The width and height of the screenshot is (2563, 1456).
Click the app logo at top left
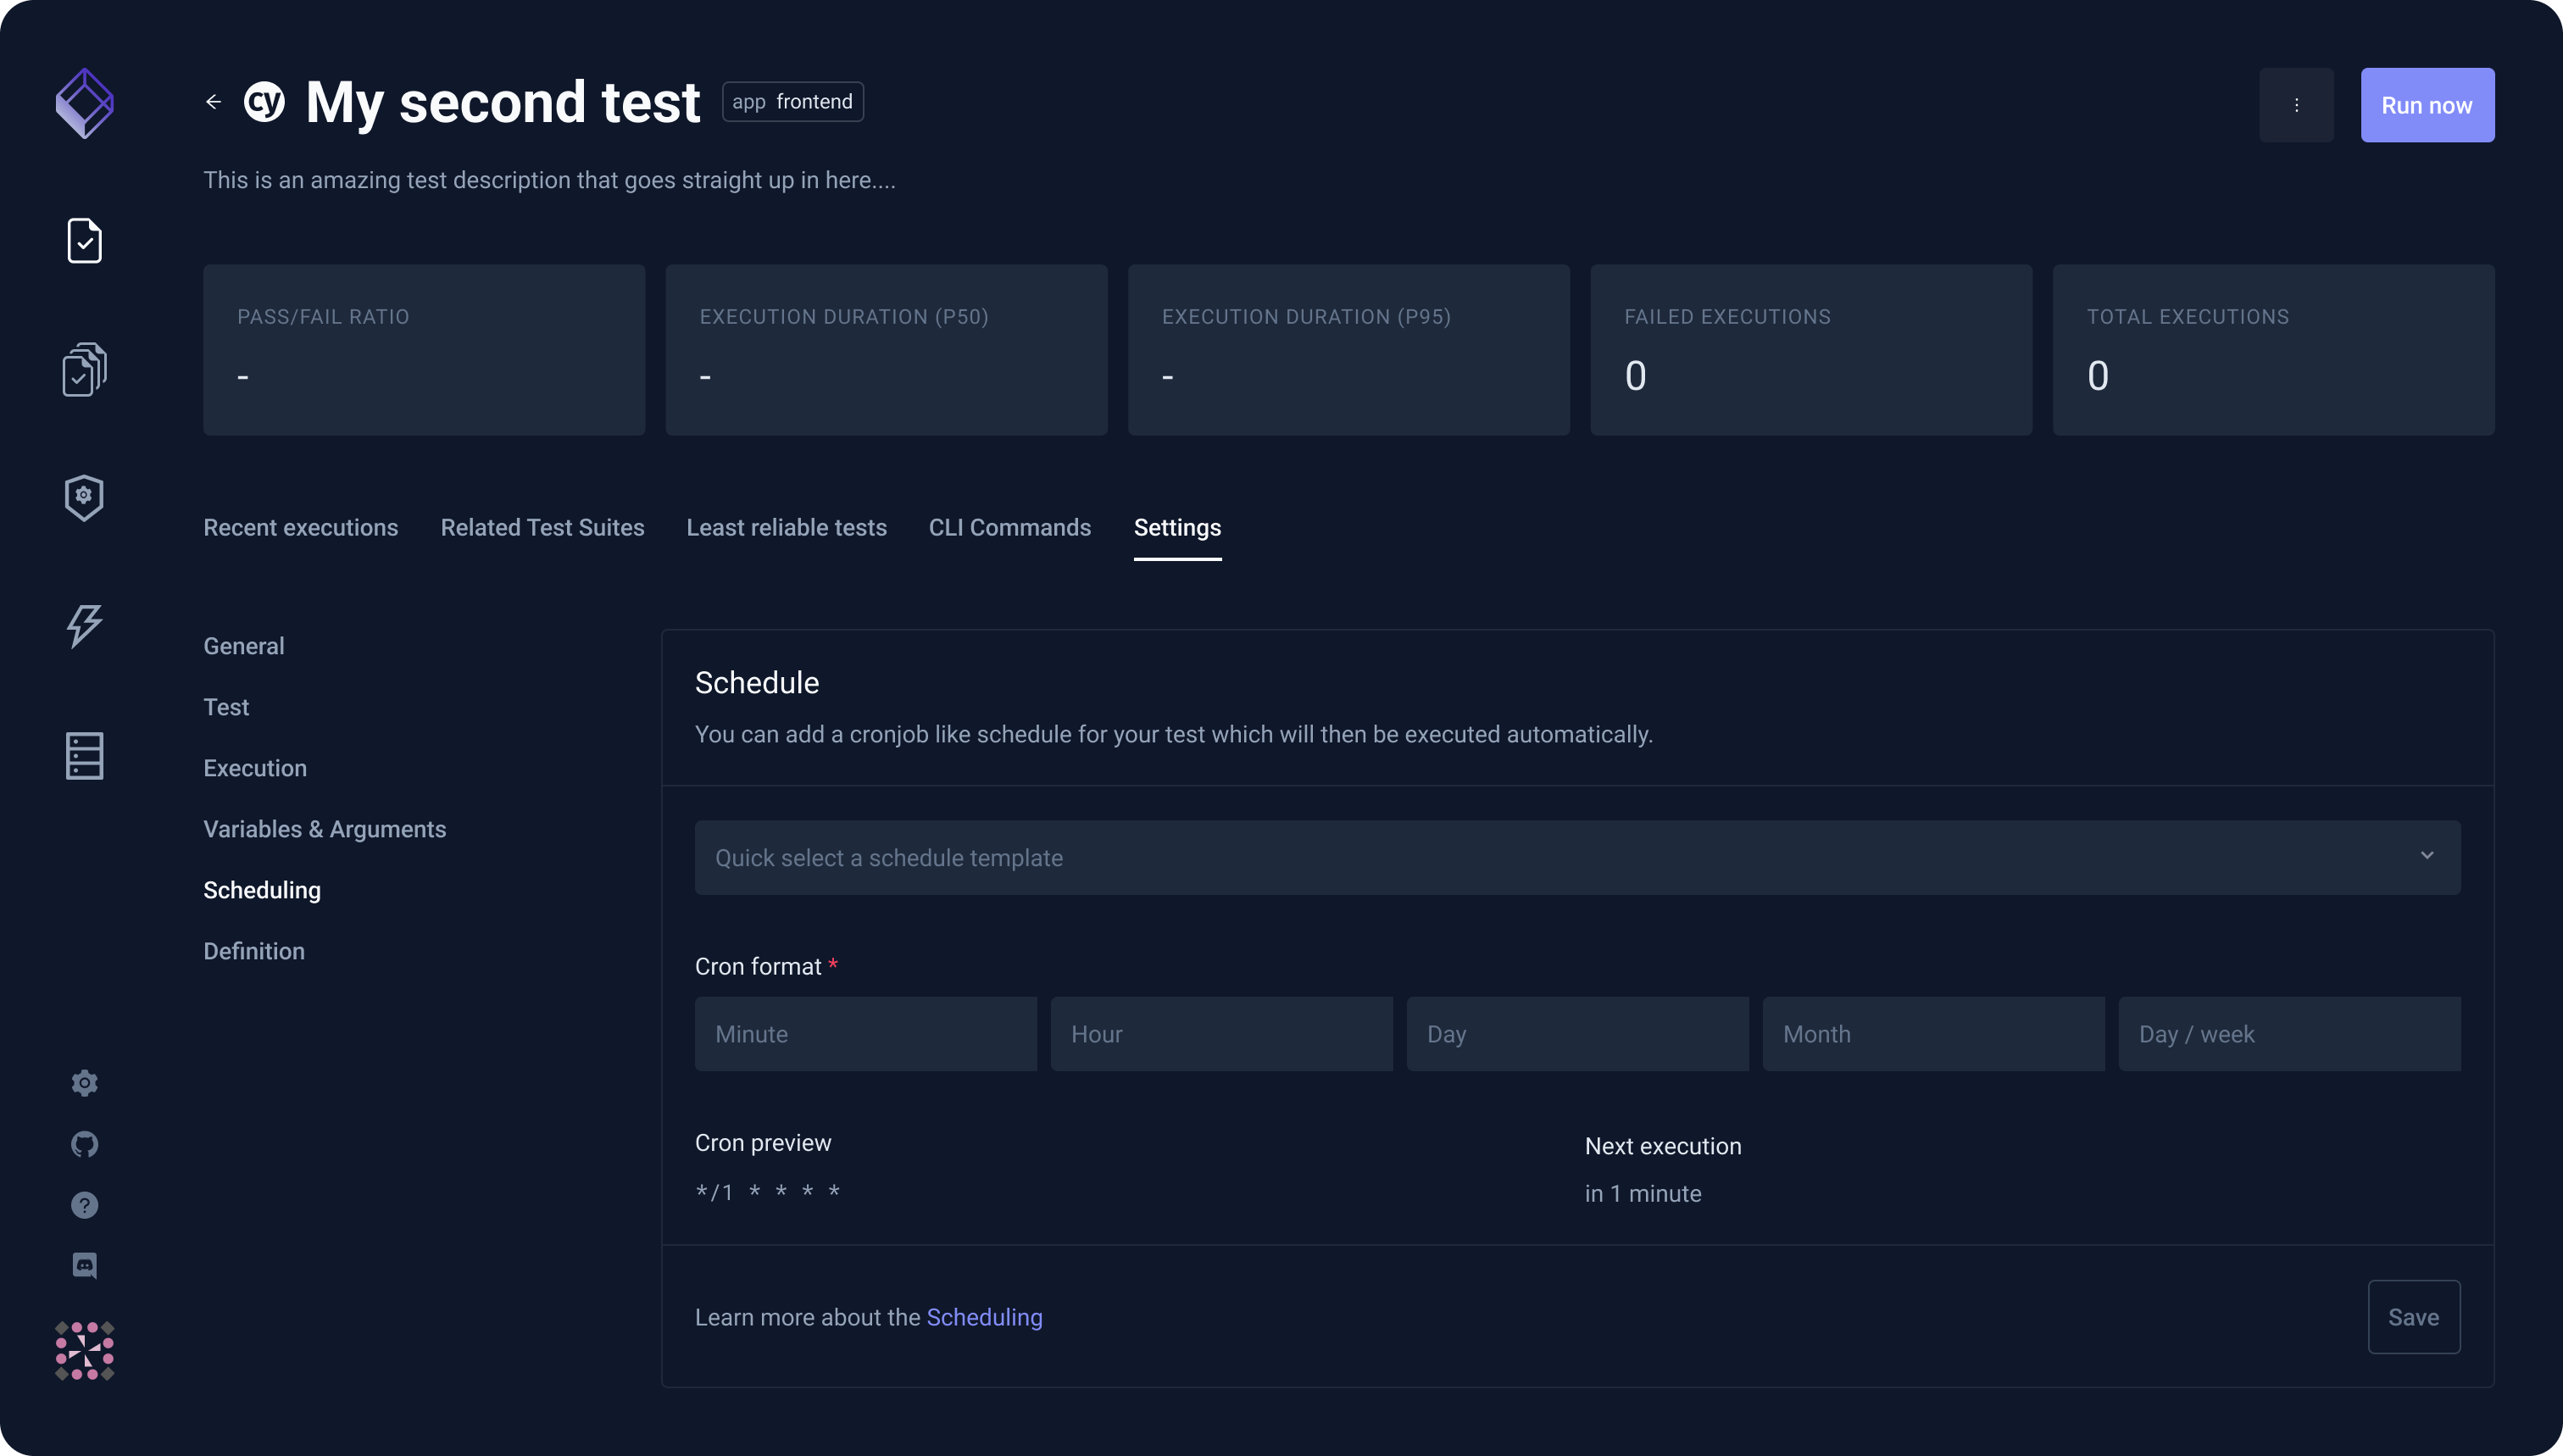[85, 102]
